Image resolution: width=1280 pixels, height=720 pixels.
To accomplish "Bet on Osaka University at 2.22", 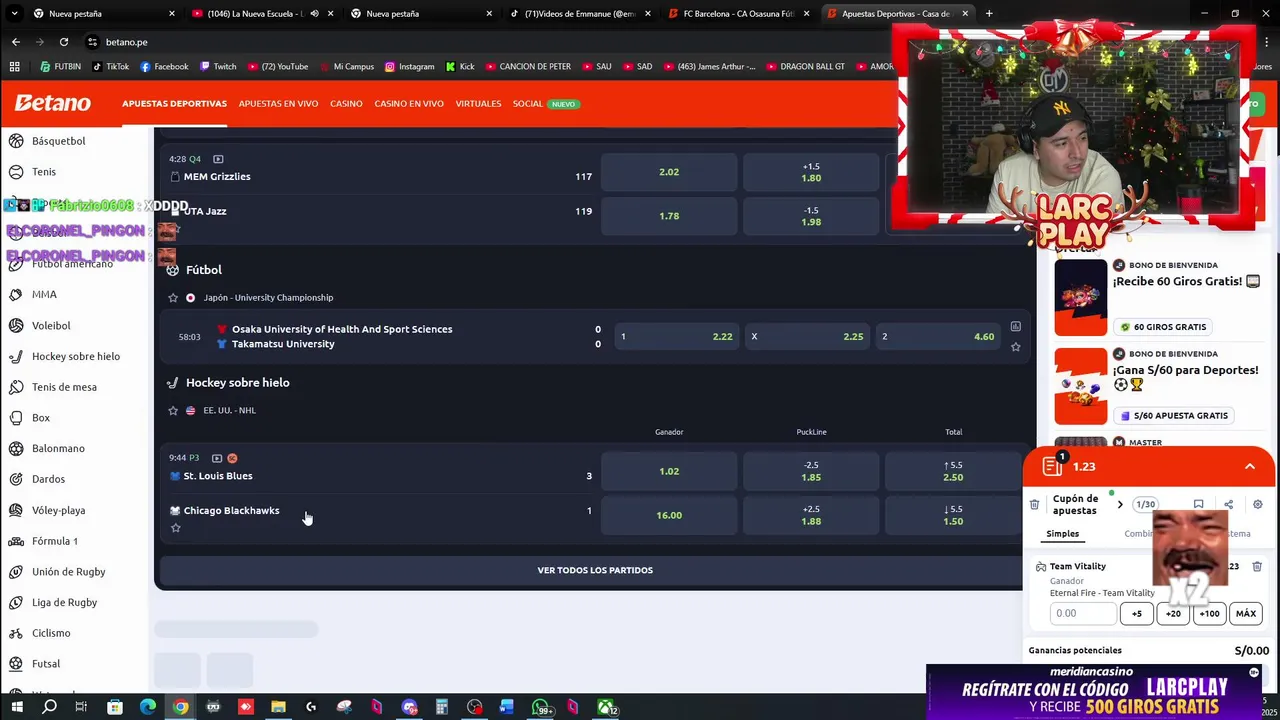I will pos(676,337).
